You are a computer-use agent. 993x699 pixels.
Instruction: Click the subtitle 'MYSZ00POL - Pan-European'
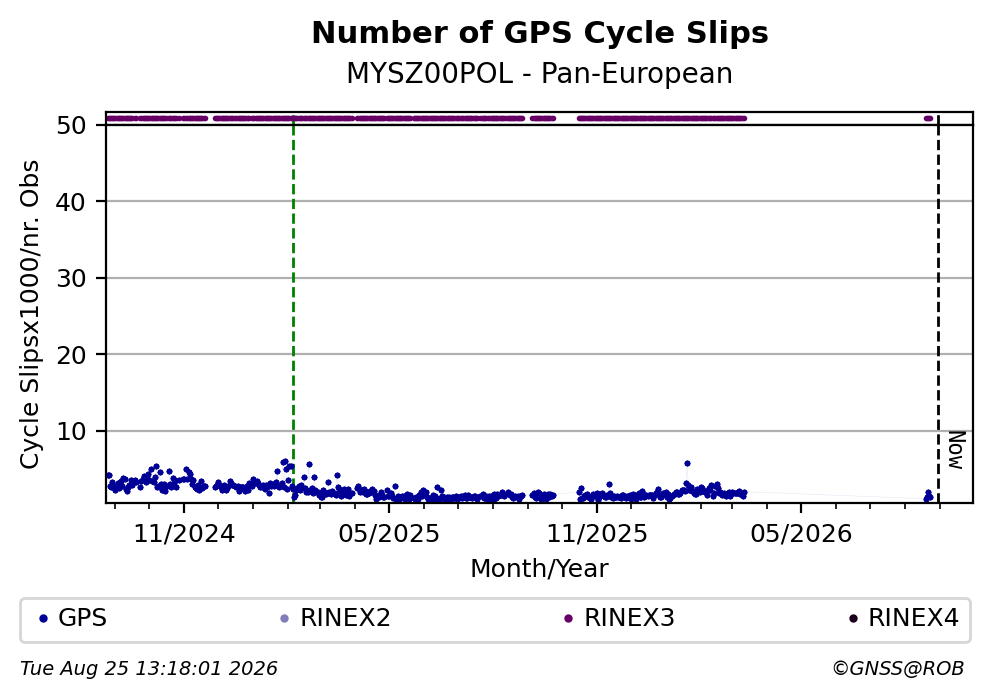click(540, 73)
